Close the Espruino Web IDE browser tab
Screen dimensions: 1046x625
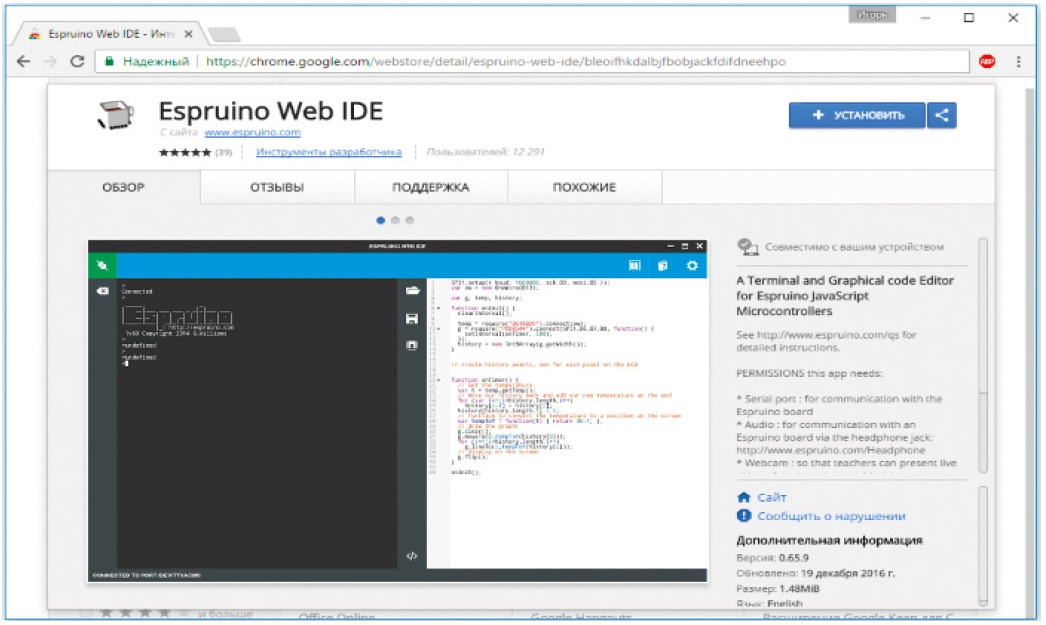[x=188, y=34]
